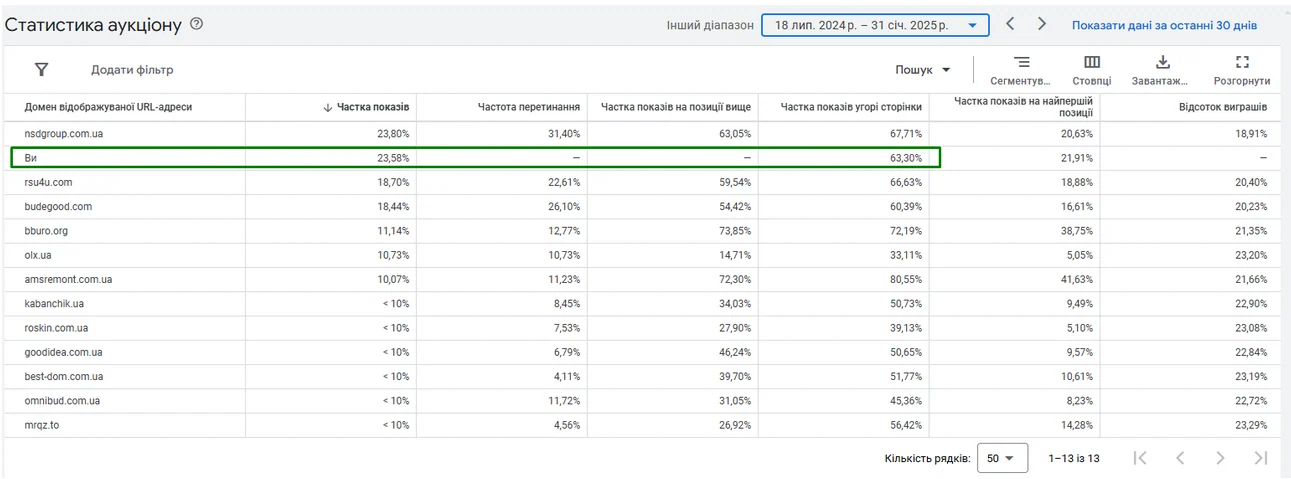Click the Кількість рядків label
1291x479 pixels.
(x=927, y=458)
